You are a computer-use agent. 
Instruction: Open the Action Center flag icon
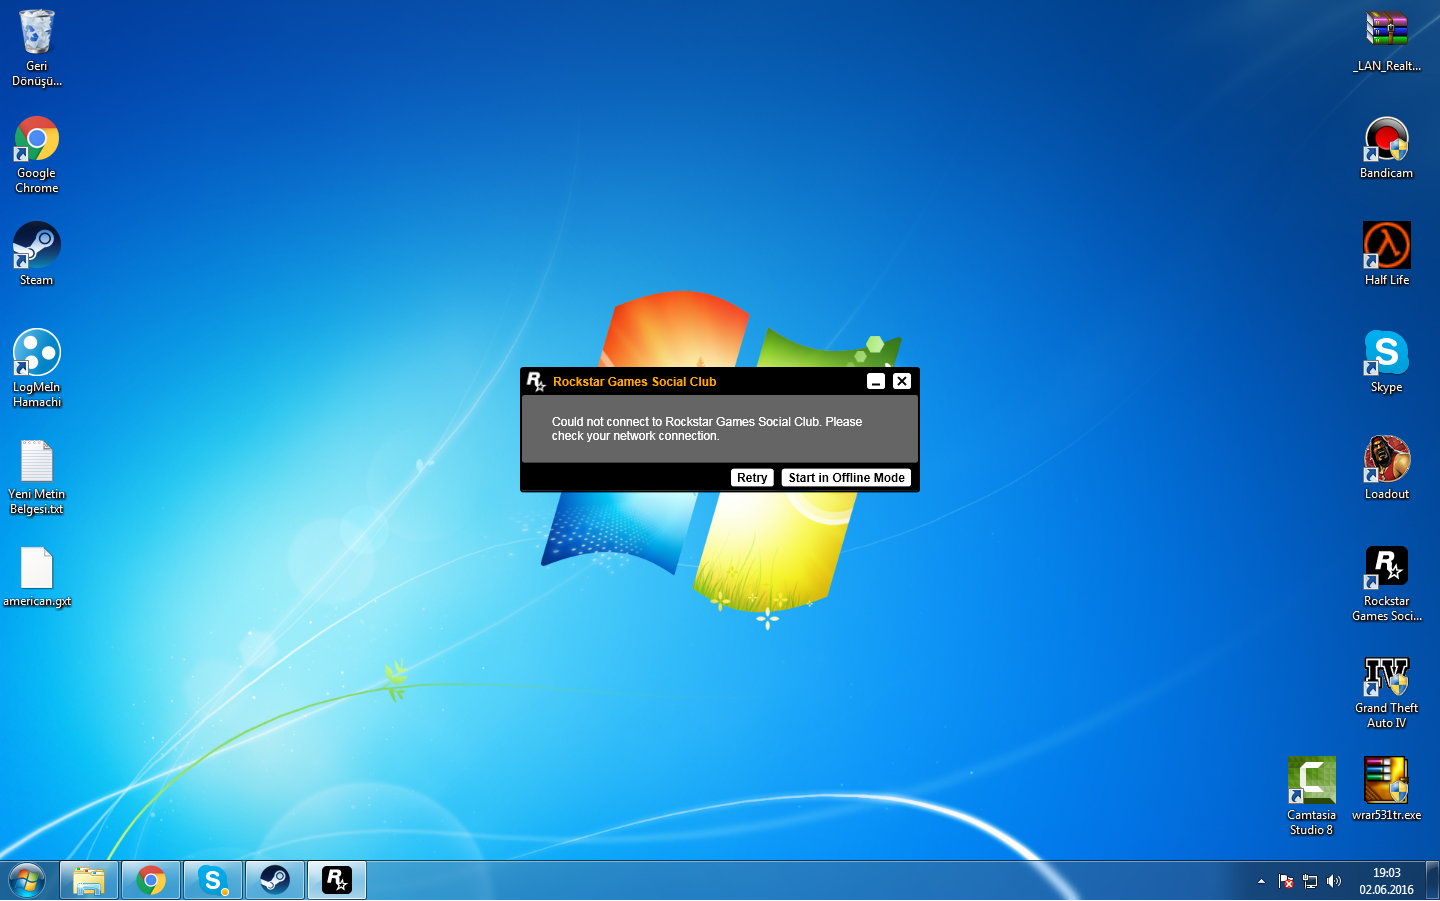point(1286,881)
